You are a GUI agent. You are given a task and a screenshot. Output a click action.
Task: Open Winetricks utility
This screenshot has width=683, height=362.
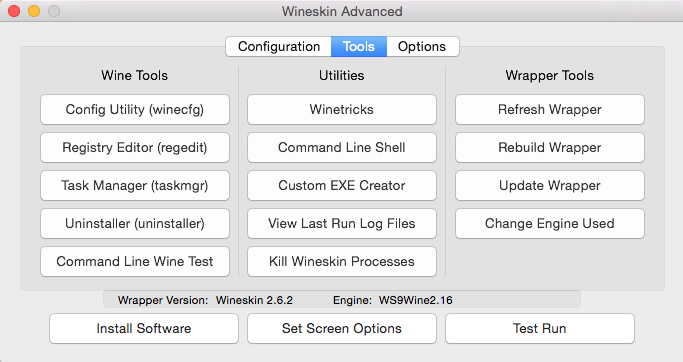coord(342,109)
